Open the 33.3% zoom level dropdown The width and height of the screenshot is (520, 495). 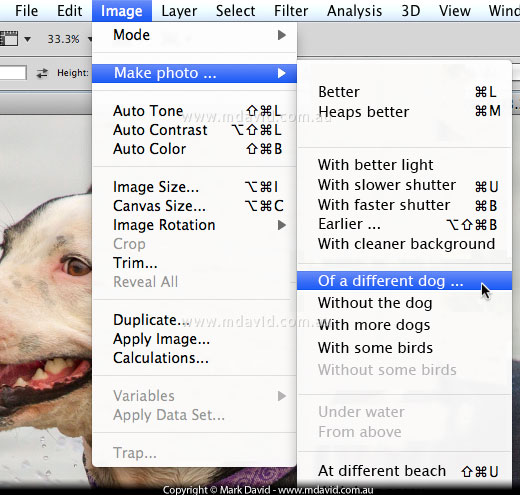(90, 39)
